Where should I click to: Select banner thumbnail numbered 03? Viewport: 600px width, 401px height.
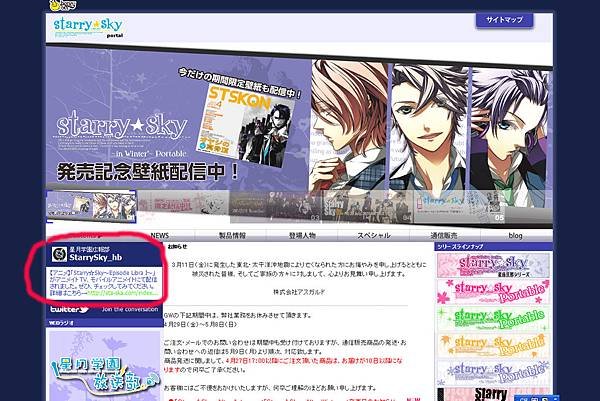[275, 207]
